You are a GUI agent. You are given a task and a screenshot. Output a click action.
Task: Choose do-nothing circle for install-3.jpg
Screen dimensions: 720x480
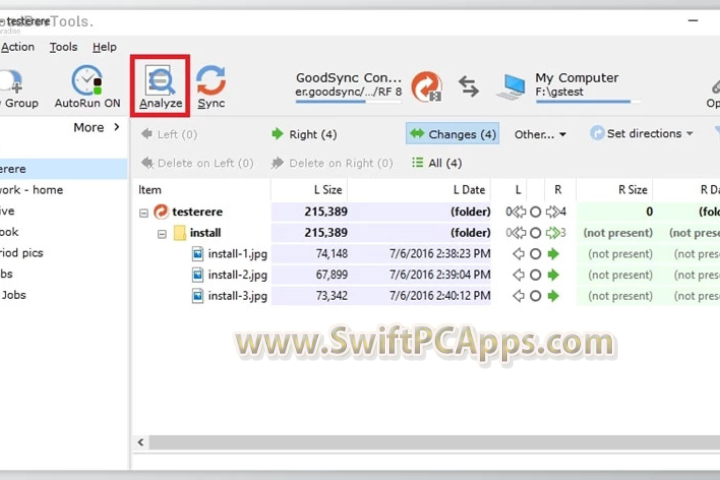click(535, 296)
